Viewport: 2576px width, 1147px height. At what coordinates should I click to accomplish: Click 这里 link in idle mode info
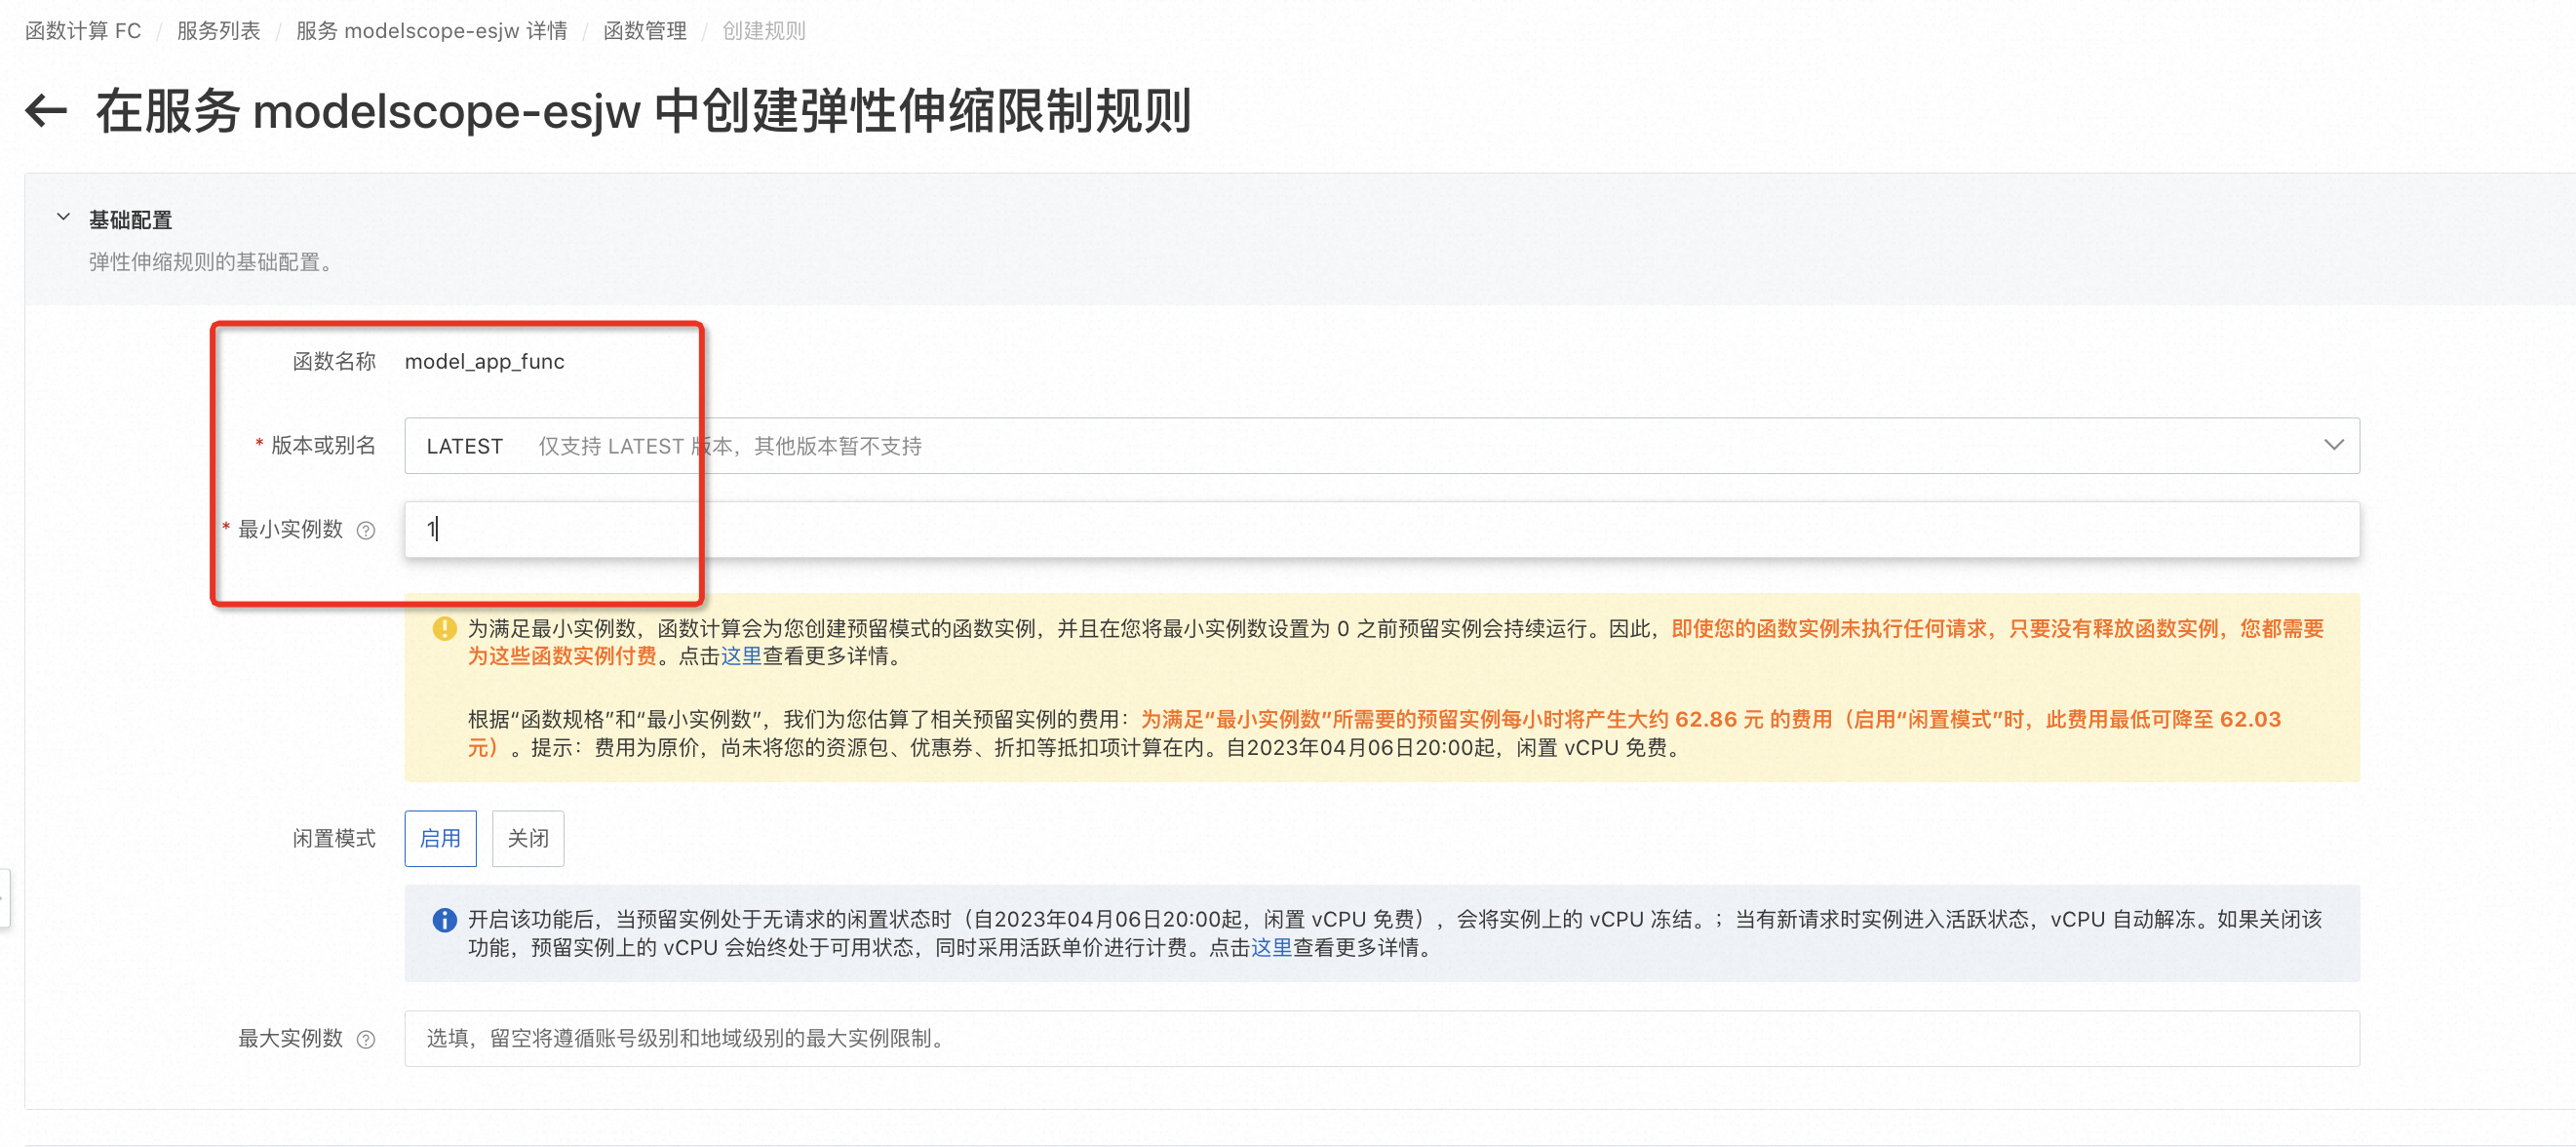(x=1271, y=947)
